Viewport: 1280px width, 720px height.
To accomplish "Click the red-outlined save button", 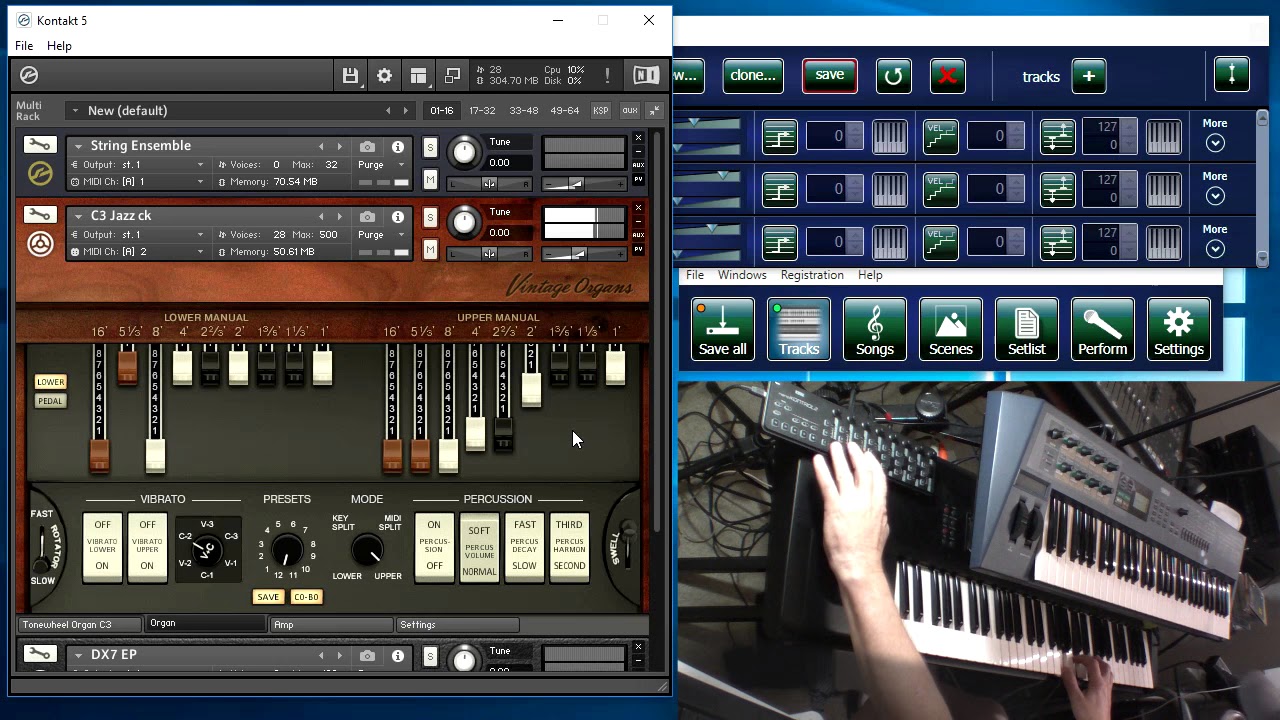I will [829, 75].
